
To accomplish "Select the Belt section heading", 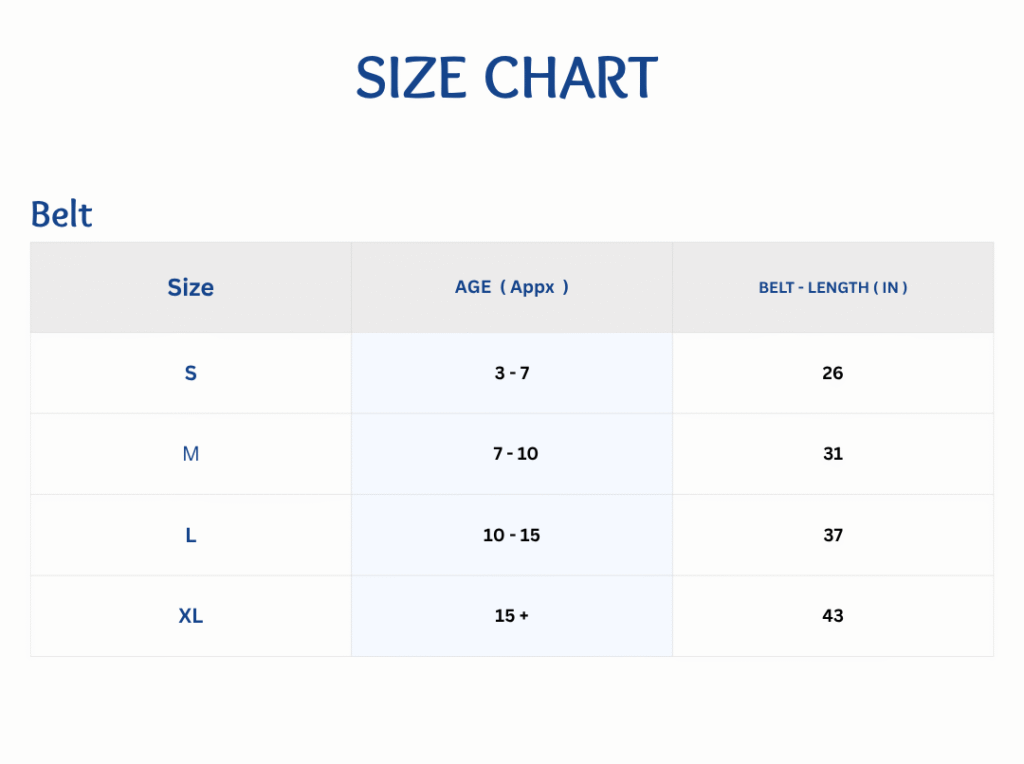I will tap(61, 214).
